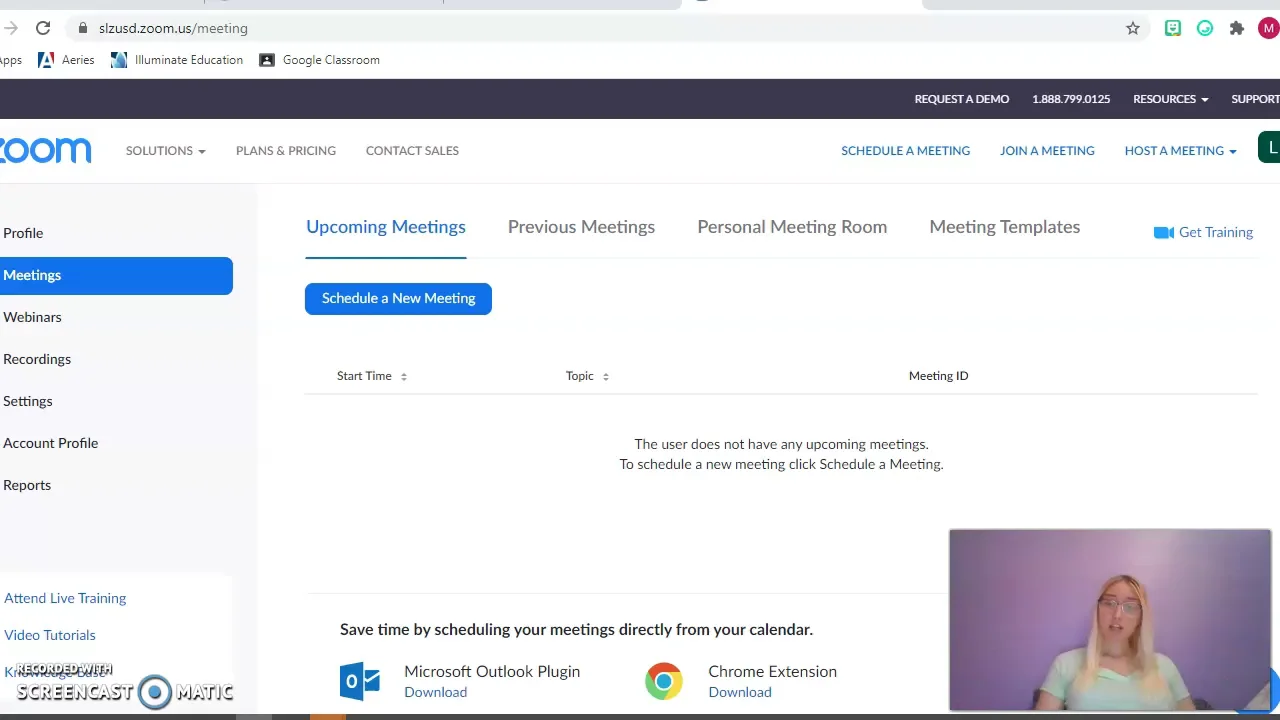Select Meetings in the sidebar
The width and height of the screenshot is (1280, 720).
116,275
